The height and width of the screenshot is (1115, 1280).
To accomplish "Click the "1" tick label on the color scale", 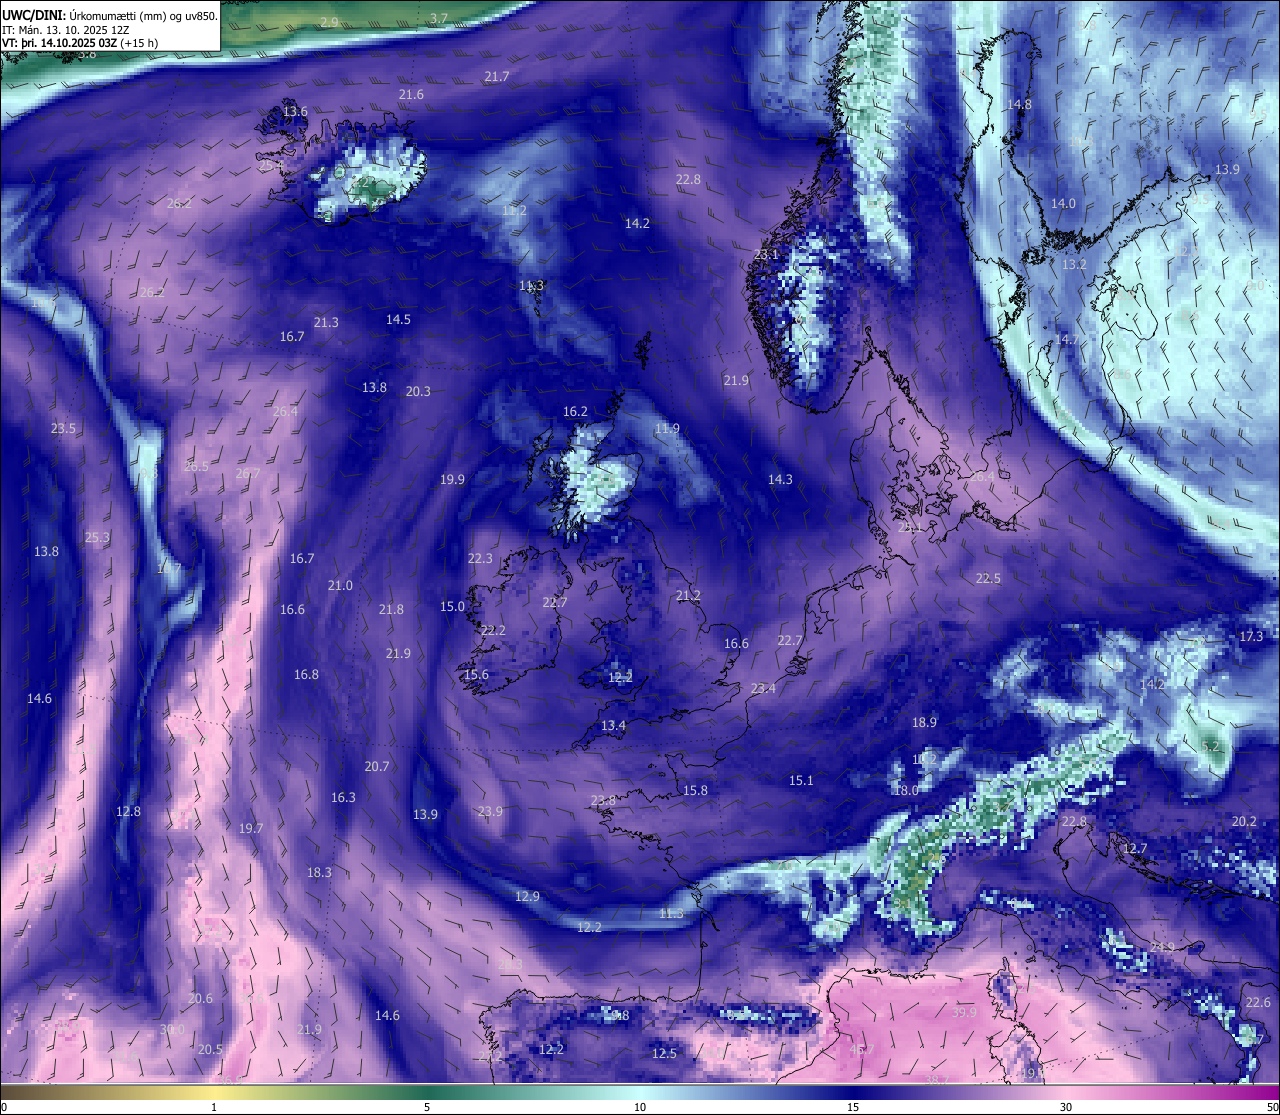I will 214,1107.
